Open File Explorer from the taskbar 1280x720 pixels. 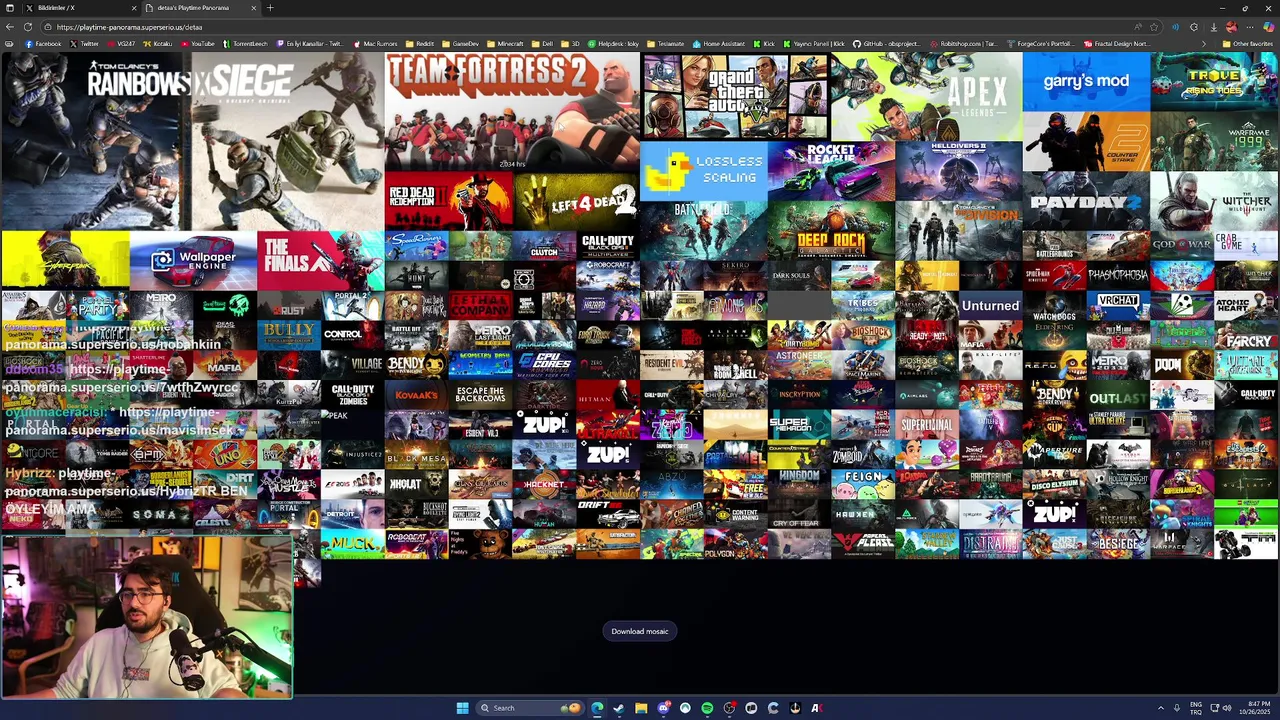point(641,708)
